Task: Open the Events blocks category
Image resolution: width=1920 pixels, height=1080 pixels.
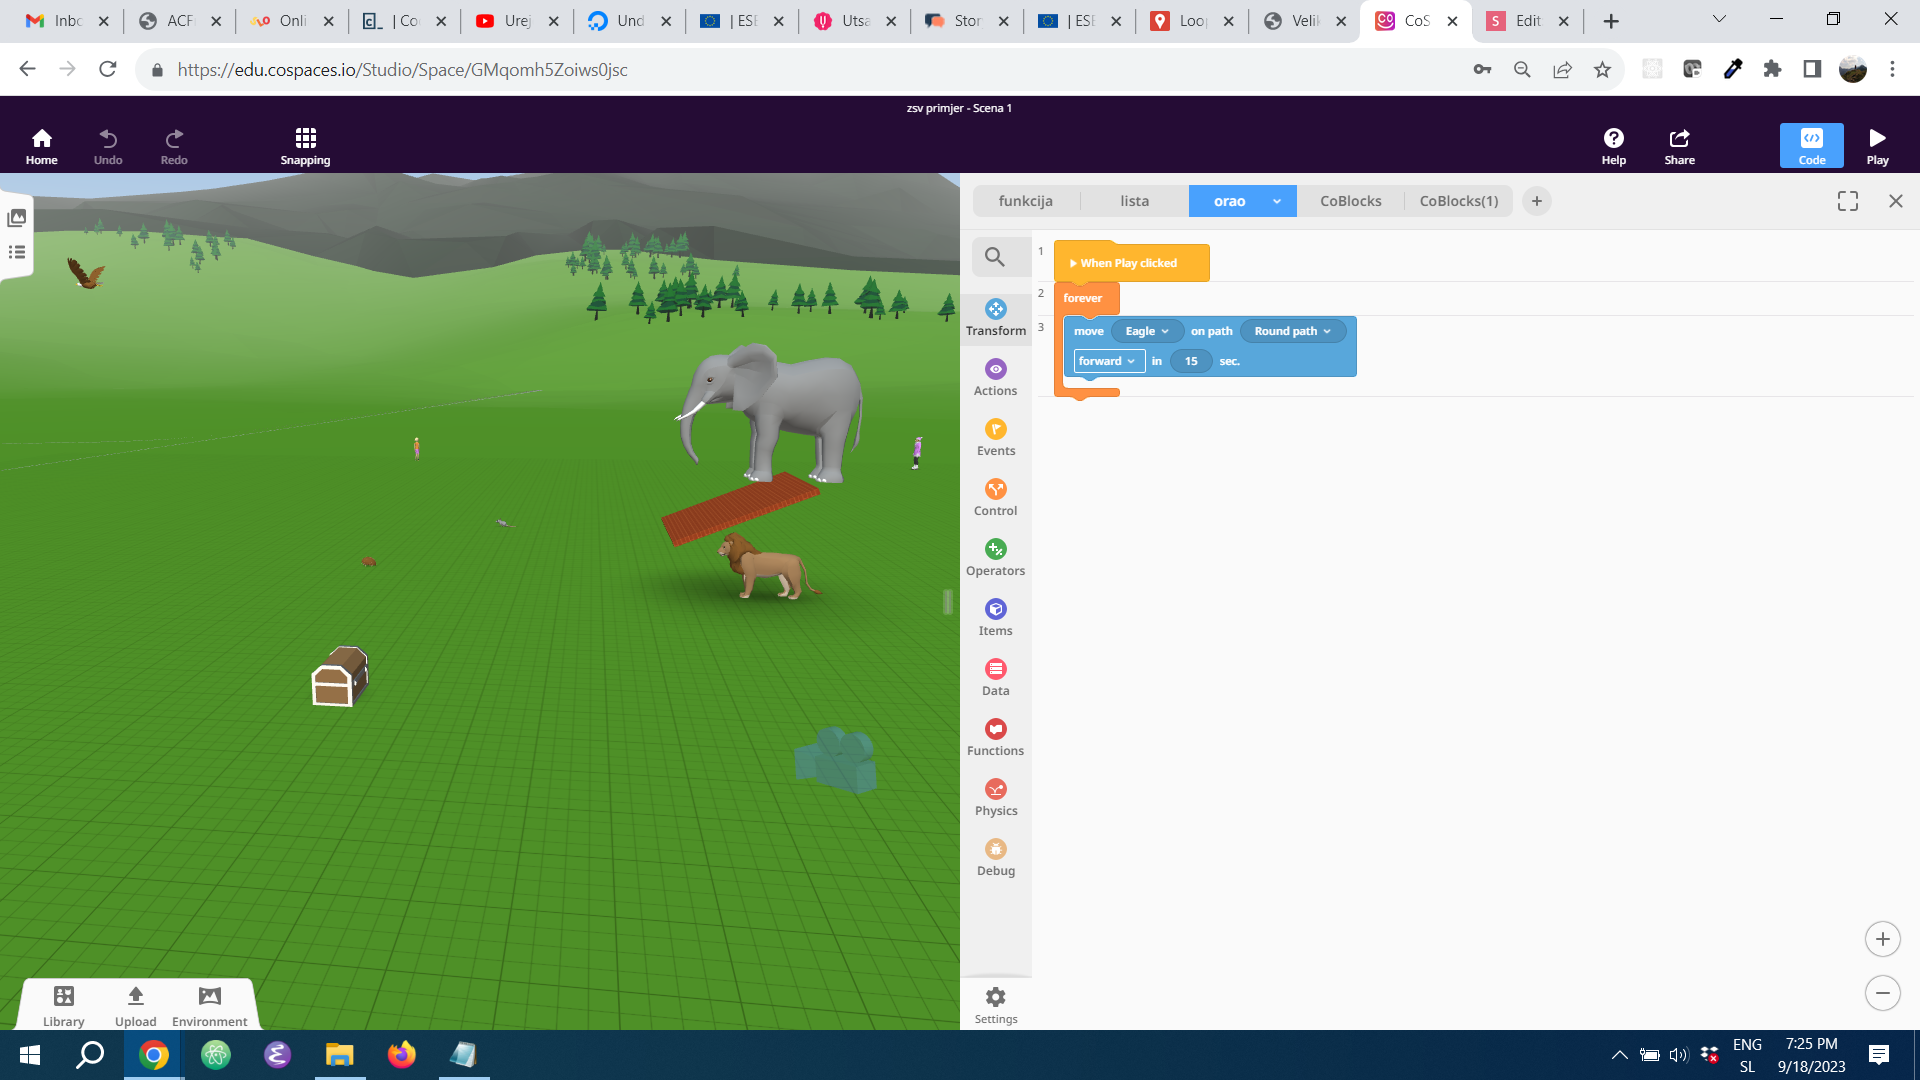Action: tap(995, 438)
